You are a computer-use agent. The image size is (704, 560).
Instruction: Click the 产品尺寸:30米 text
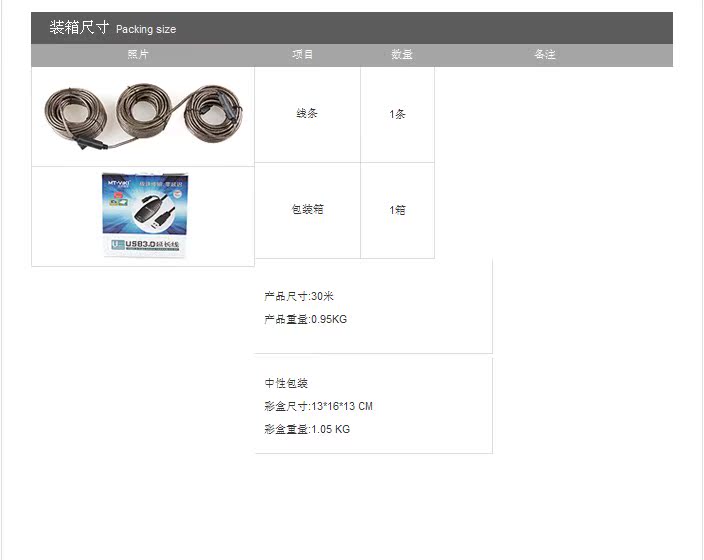(299, 296)
